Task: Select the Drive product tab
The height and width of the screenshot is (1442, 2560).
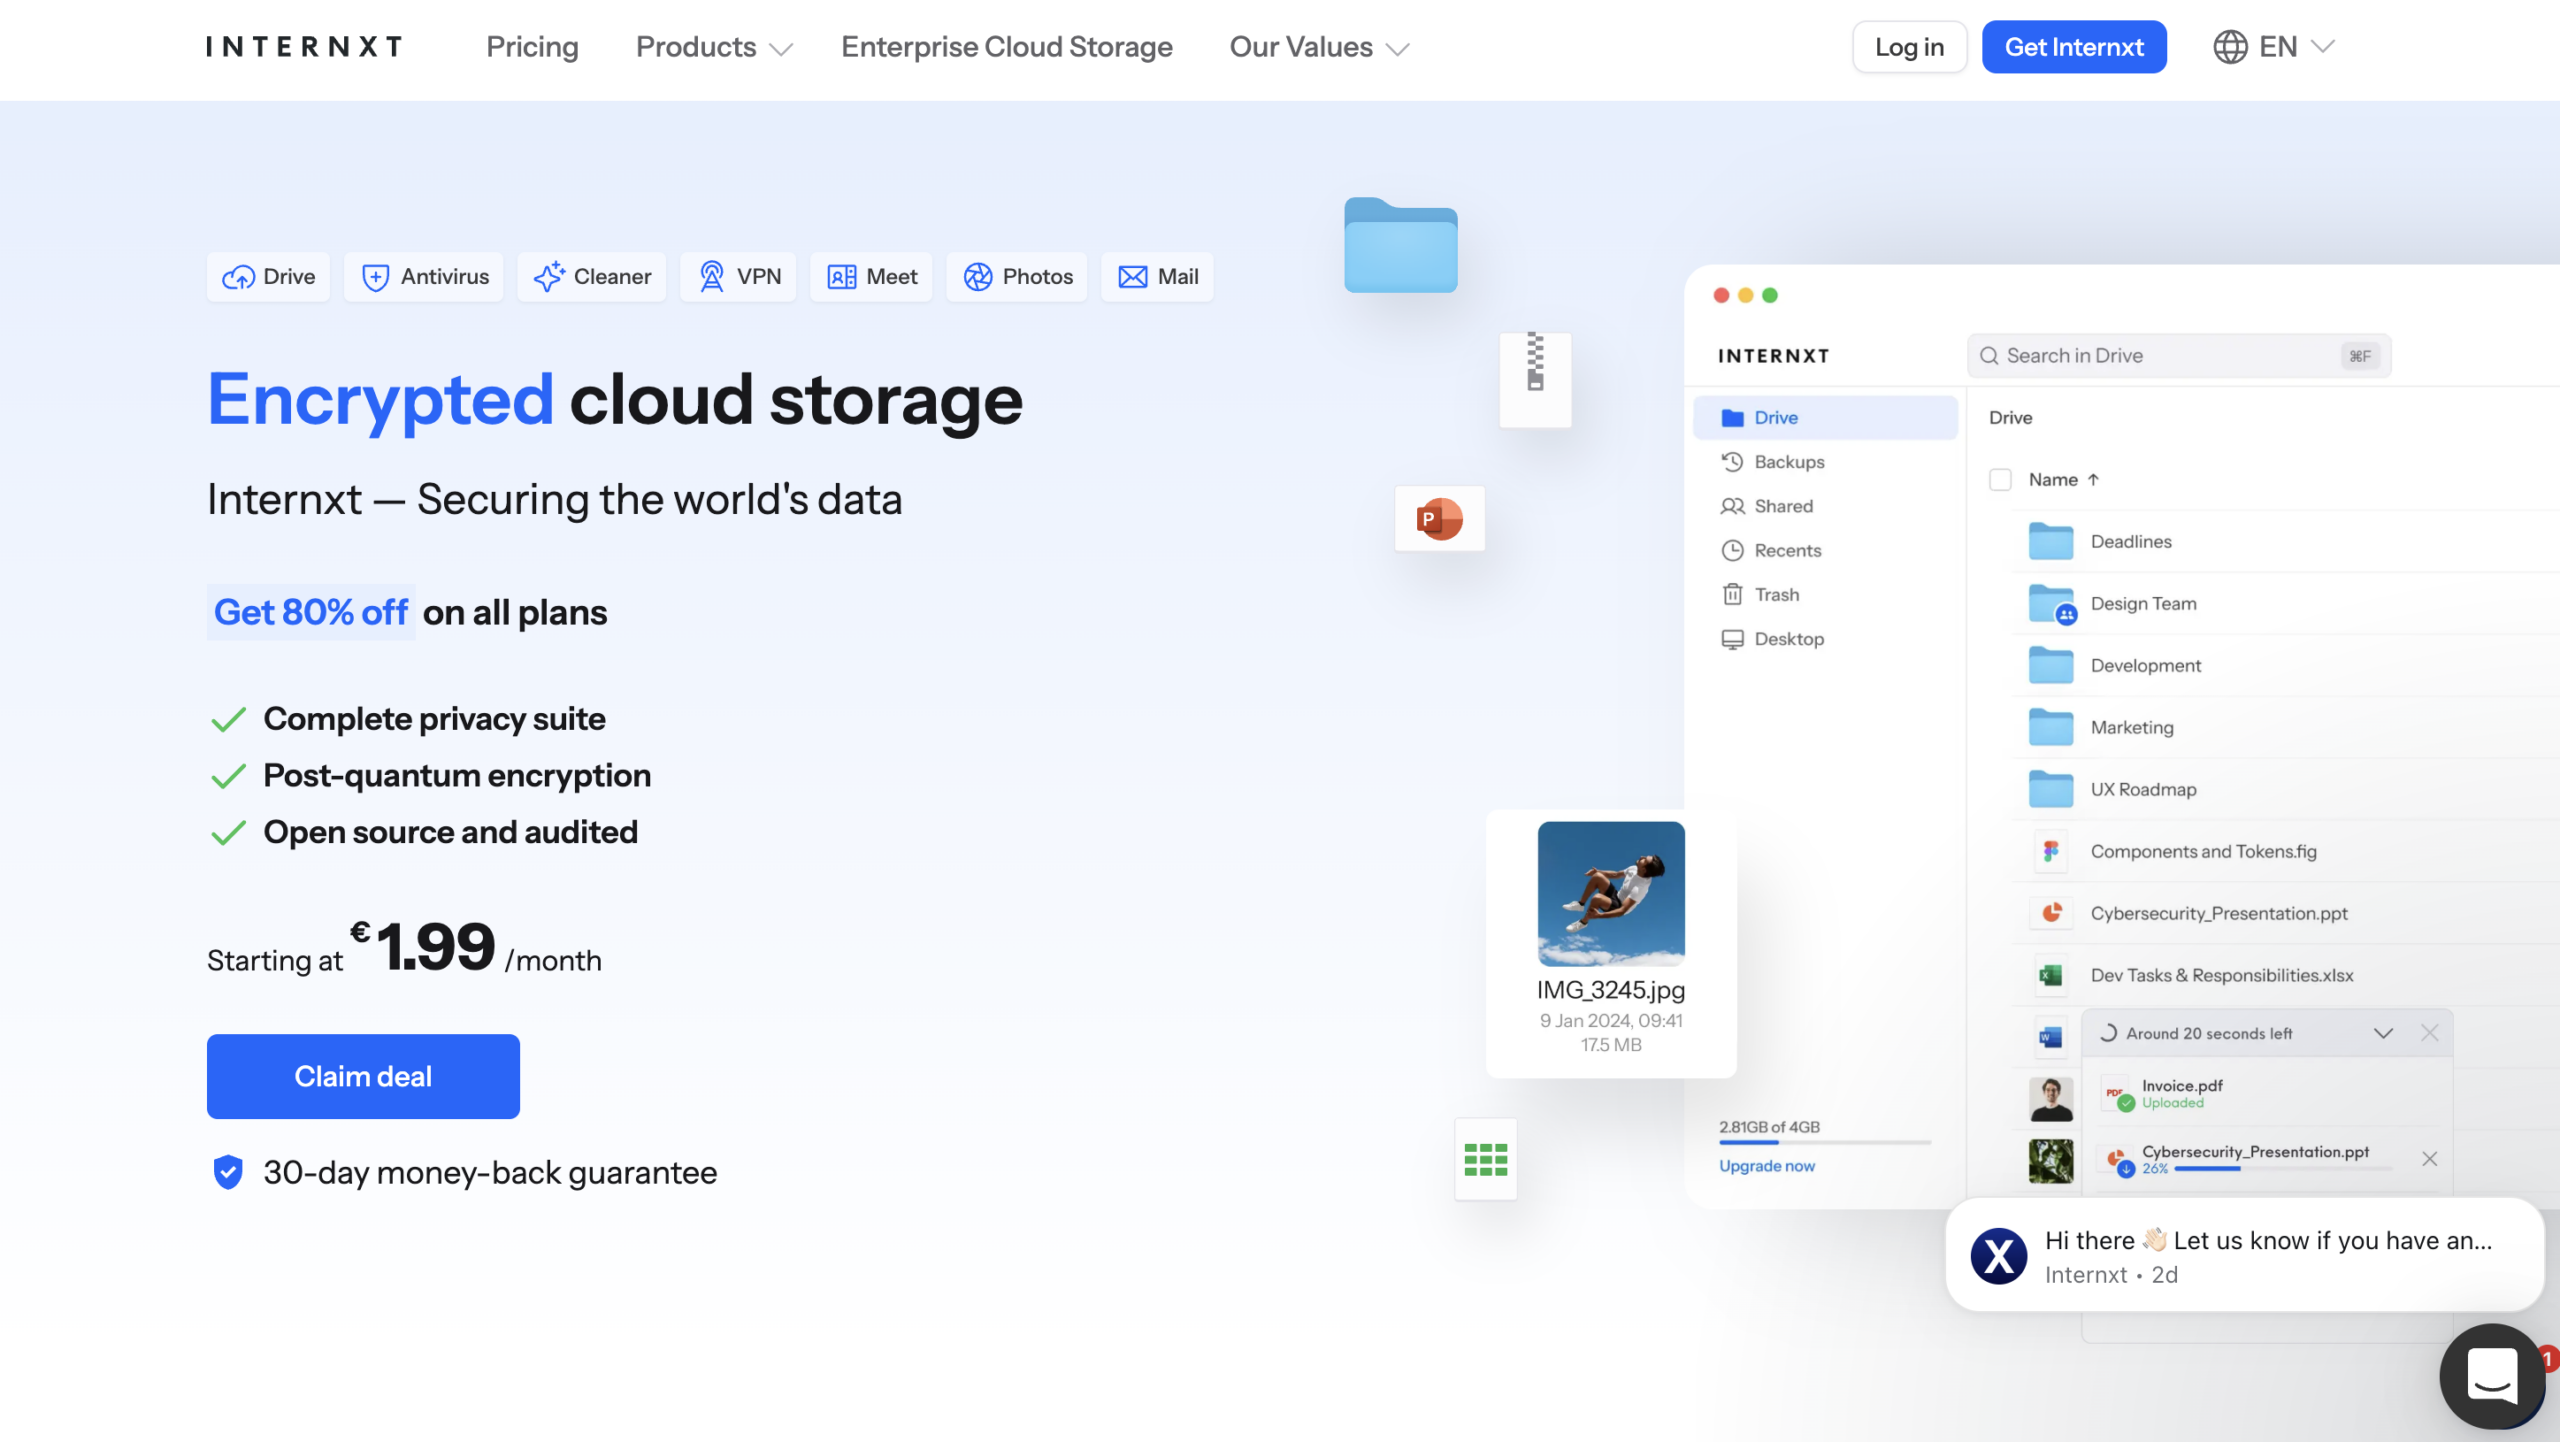Action: [268, 277]
